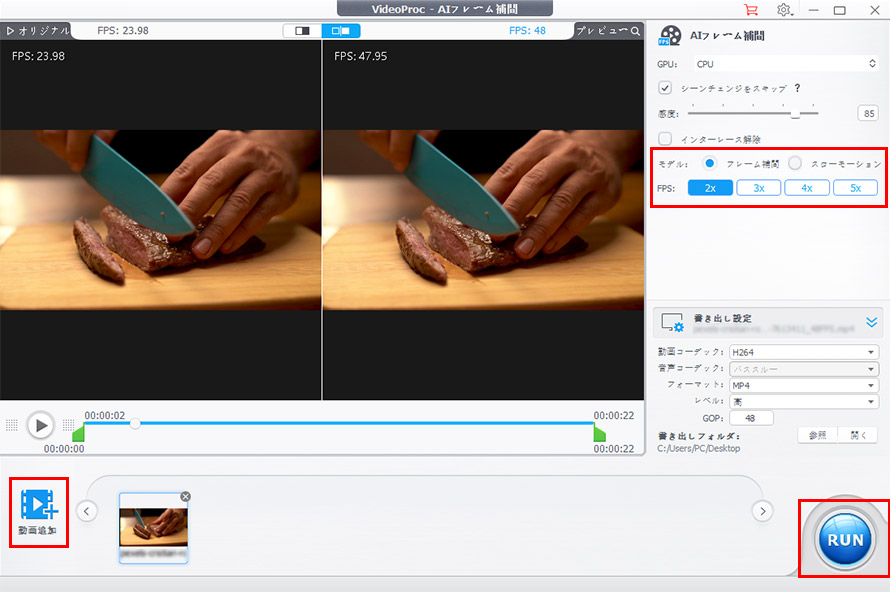Play the video with the play button
Screen dimensions: 890x592
tap(41, 425)
